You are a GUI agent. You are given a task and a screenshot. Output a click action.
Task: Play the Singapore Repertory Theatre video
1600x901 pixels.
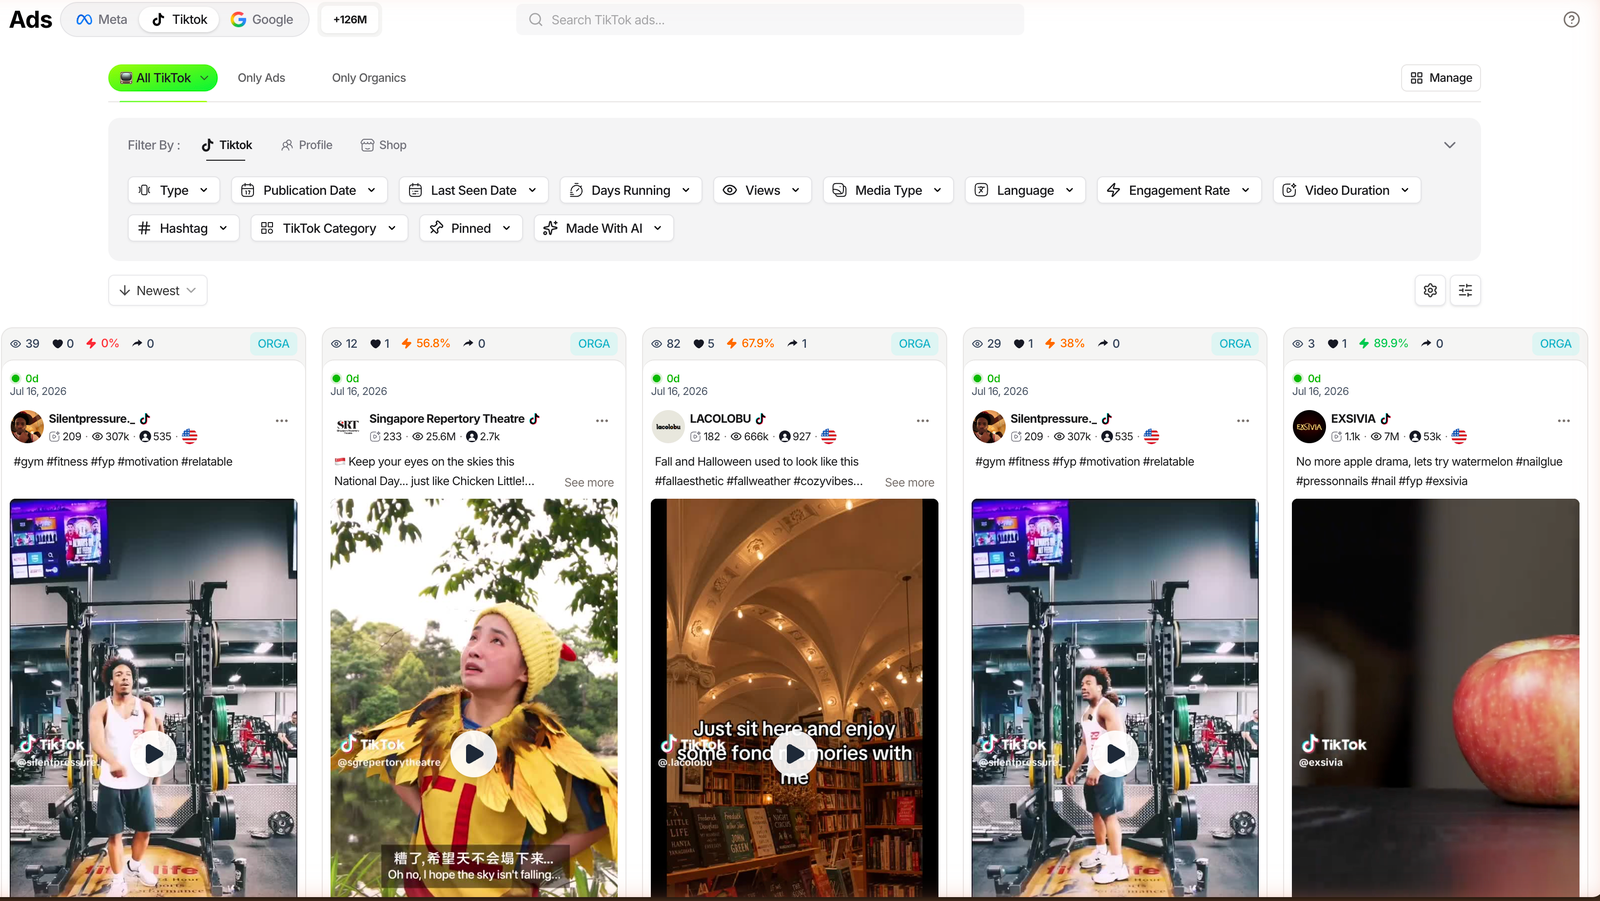tap(474, 754)
